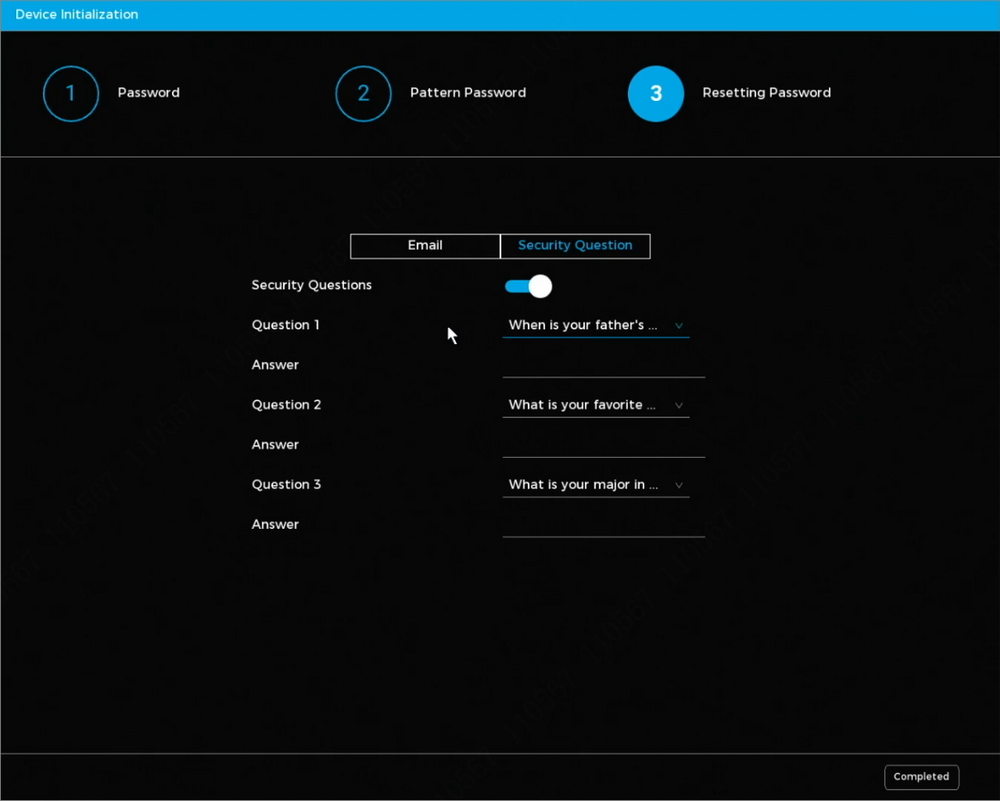Image resolution: width=1000 pixels, height=801 pixels.
Task: Click the Device Initialization title bar
Action: click(x=500, y=15)
